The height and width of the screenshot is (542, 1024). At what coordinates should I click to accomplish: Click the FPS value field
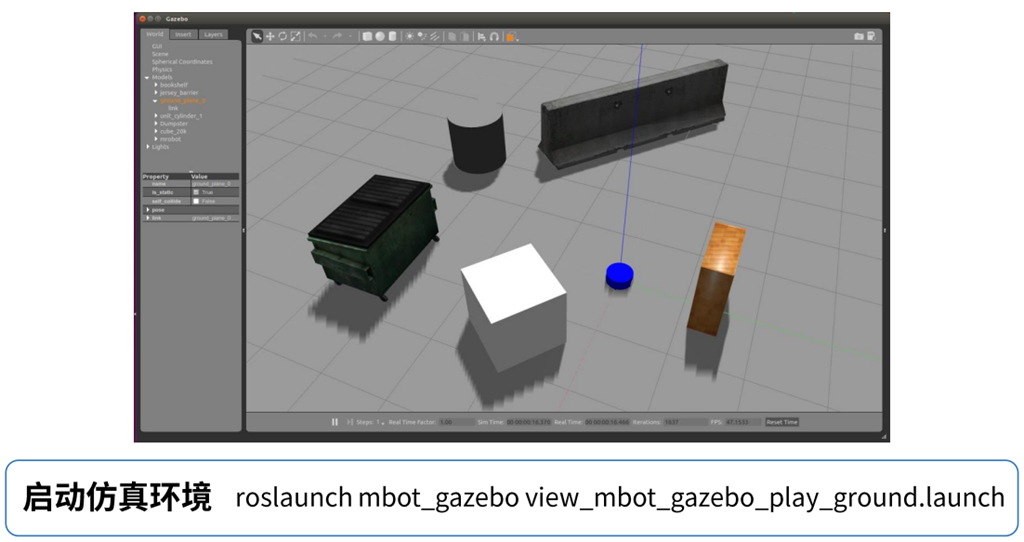(743, 422)
